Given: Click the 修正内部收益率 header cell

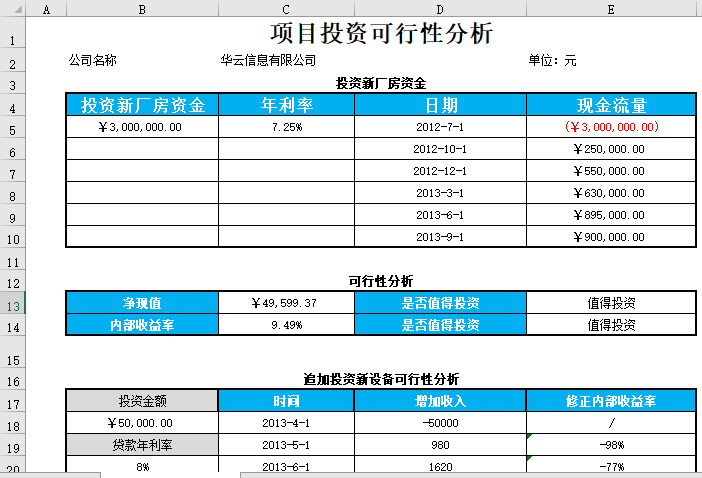Looking at the screenshot, I should point(610,401).
